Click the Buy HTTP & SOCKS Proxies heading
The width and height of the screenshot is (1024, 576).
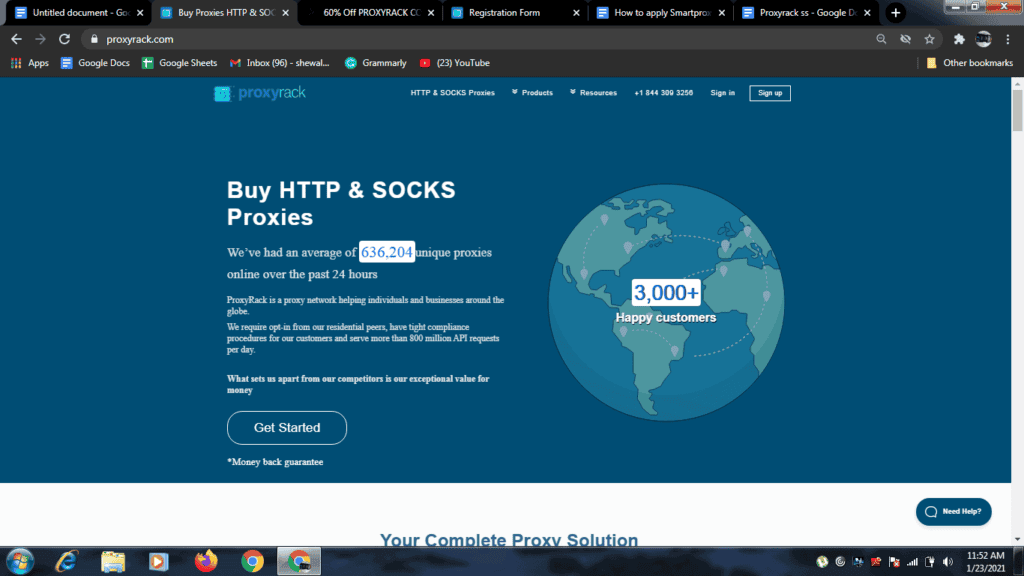tap(341, 203)
